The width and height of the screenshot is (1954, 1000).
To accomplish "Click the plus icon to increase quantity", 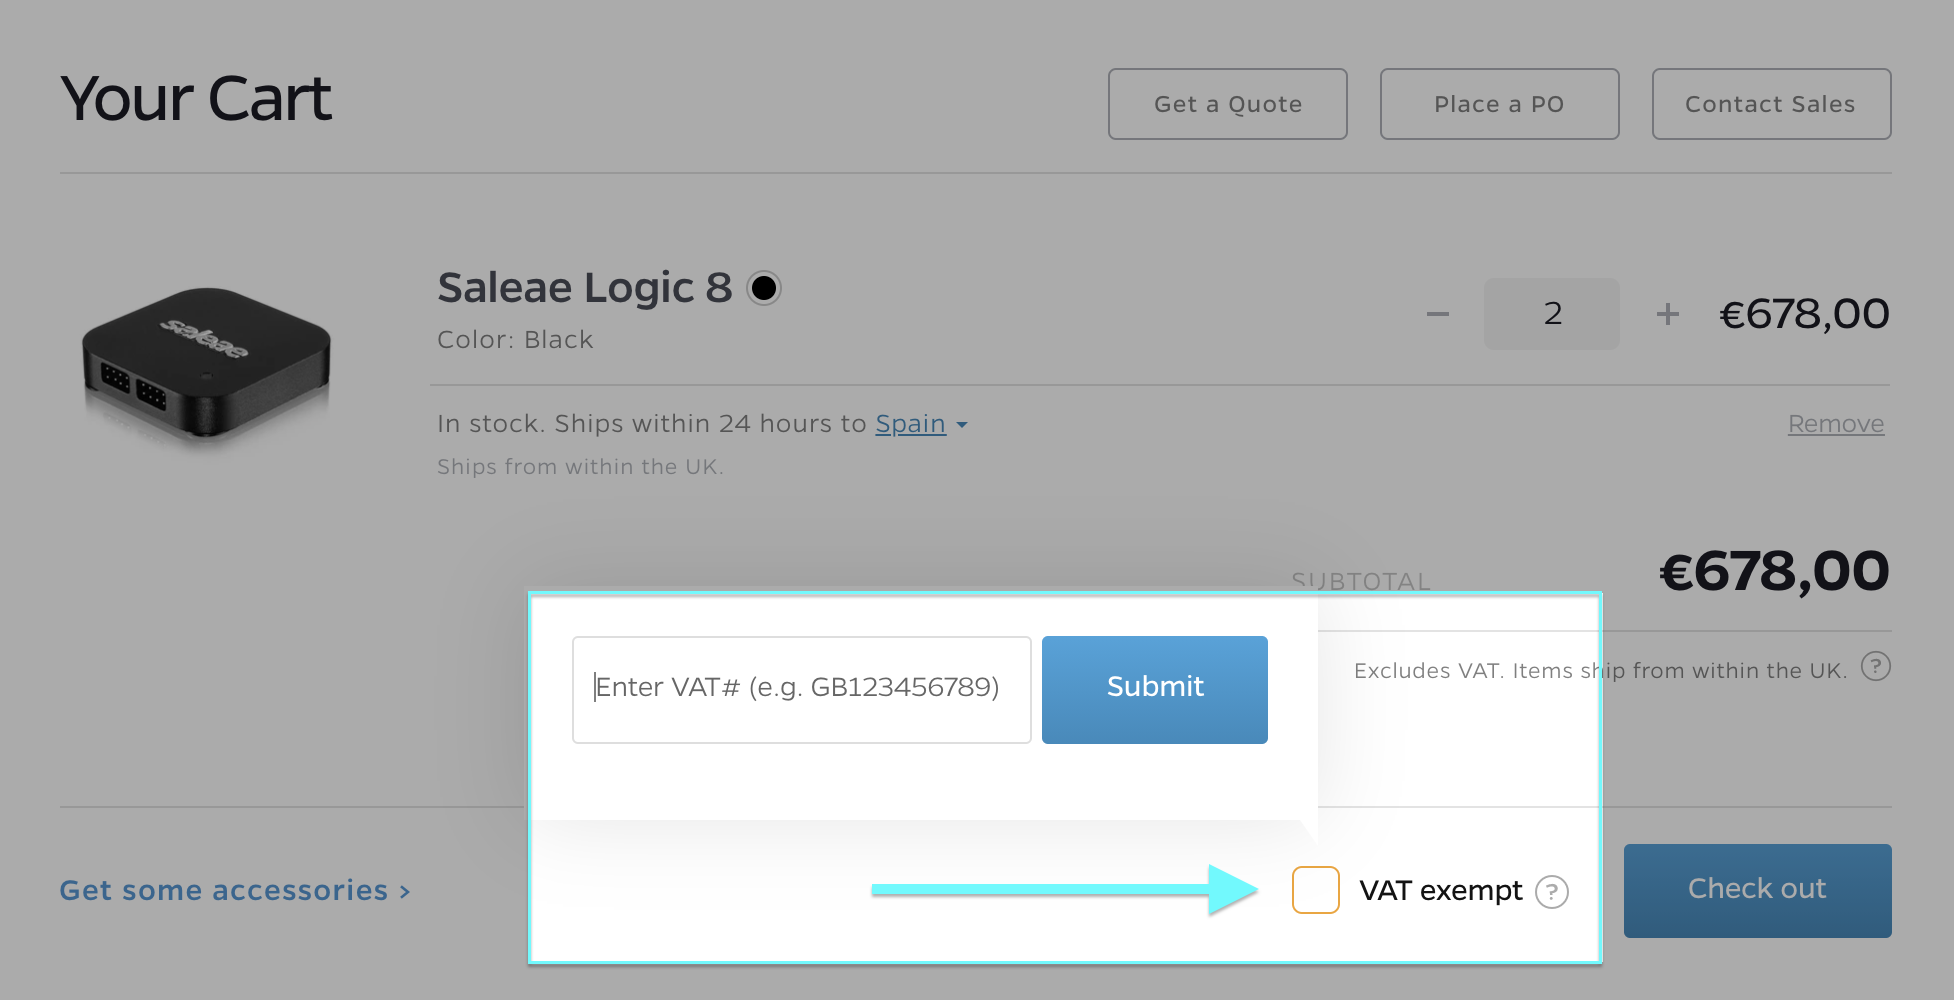I will [x=1667, y=314].
